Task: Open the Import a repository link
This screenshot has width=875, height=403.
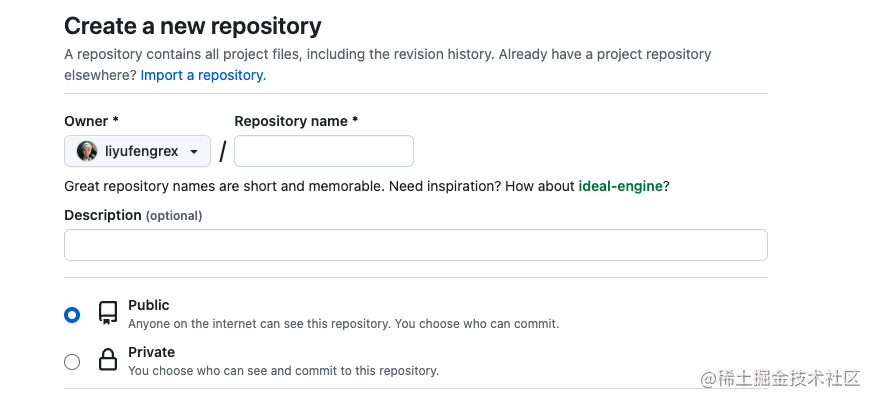Action: (x=203, y=75)
